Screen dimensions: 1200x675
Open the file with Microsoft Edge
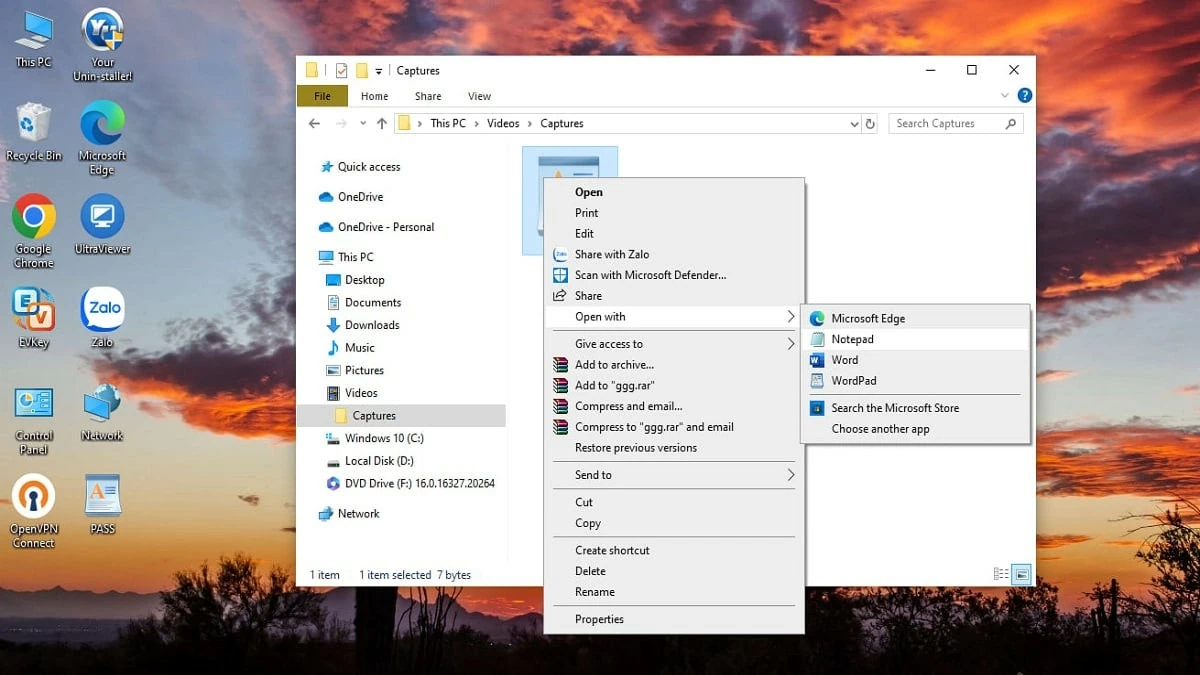(x=868, y=317)
